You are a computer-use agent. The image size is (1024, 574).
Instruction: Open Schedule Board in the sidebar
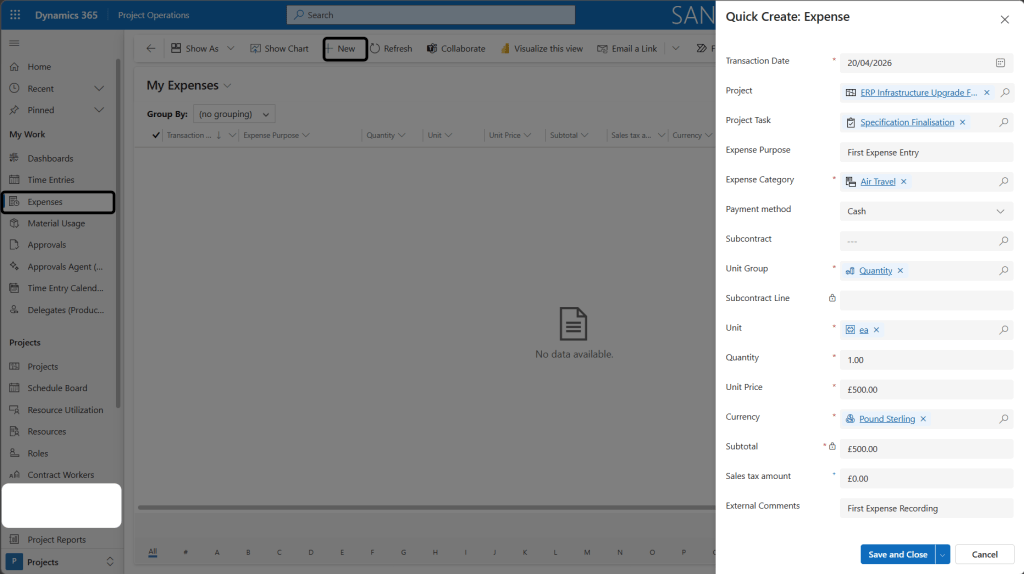[x=57, y=388]
